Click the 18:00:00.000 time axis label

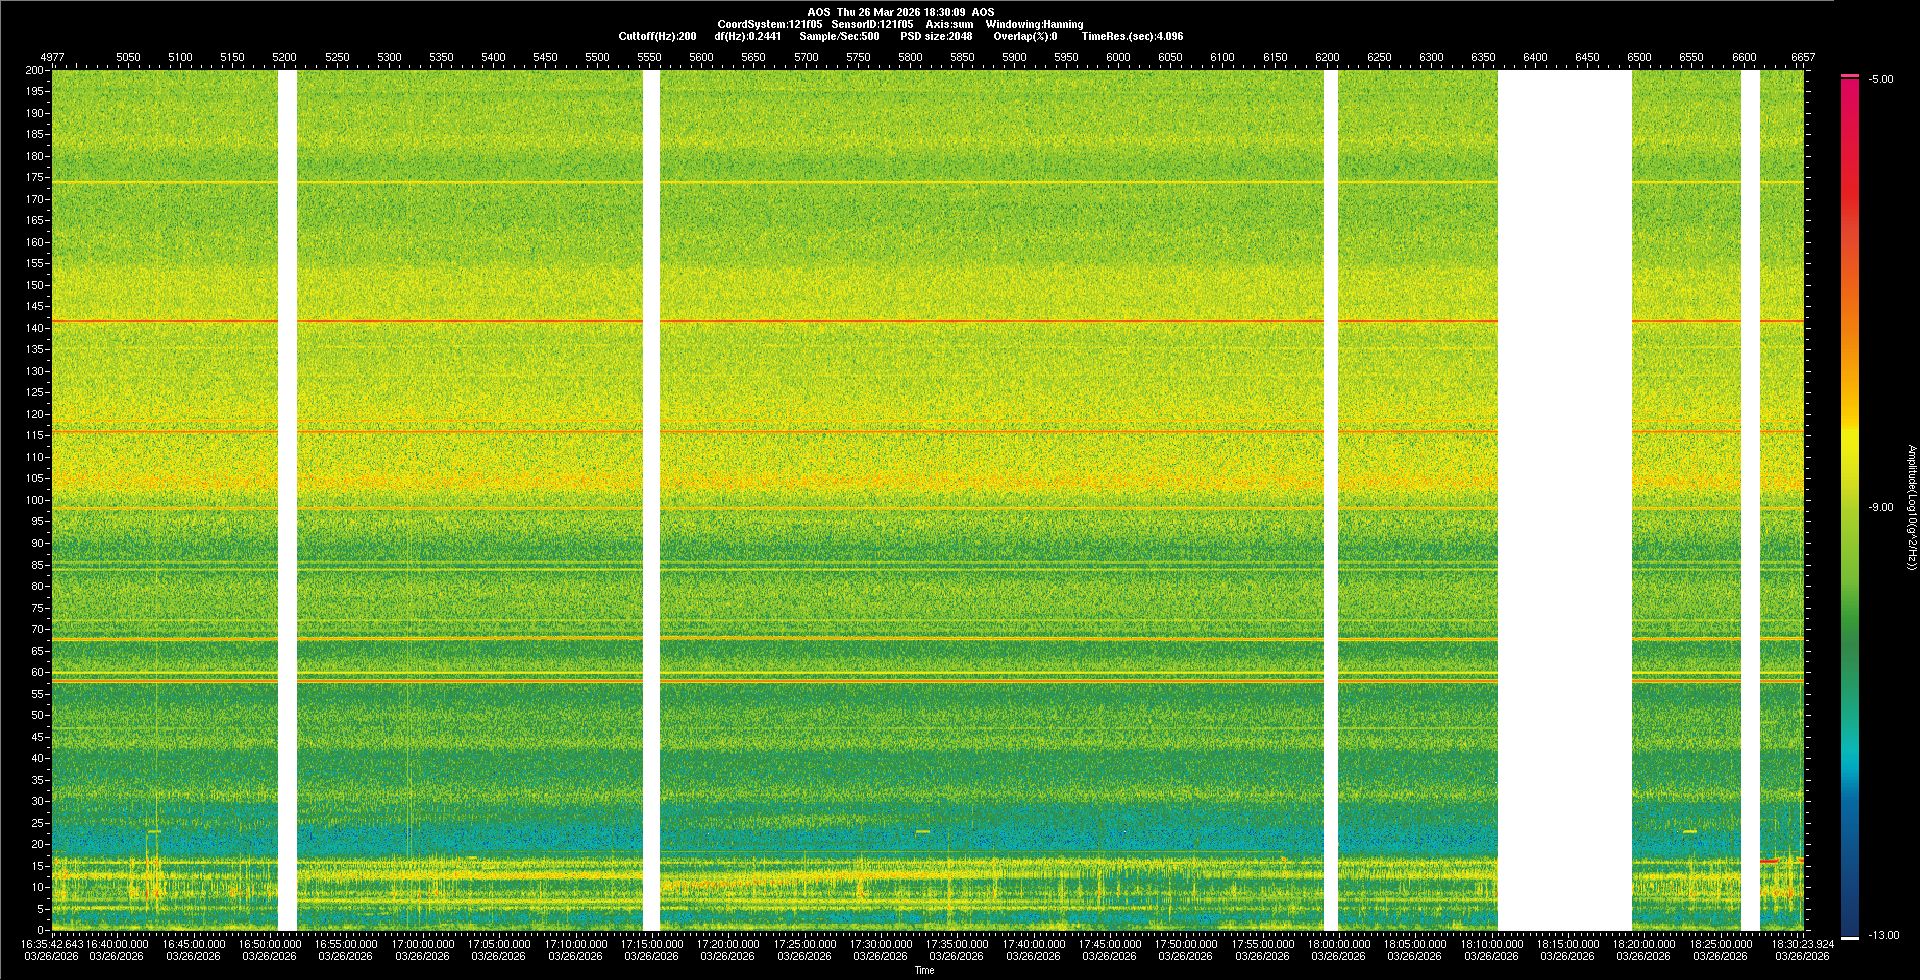pyautogui.click(x=1339, y=944)
